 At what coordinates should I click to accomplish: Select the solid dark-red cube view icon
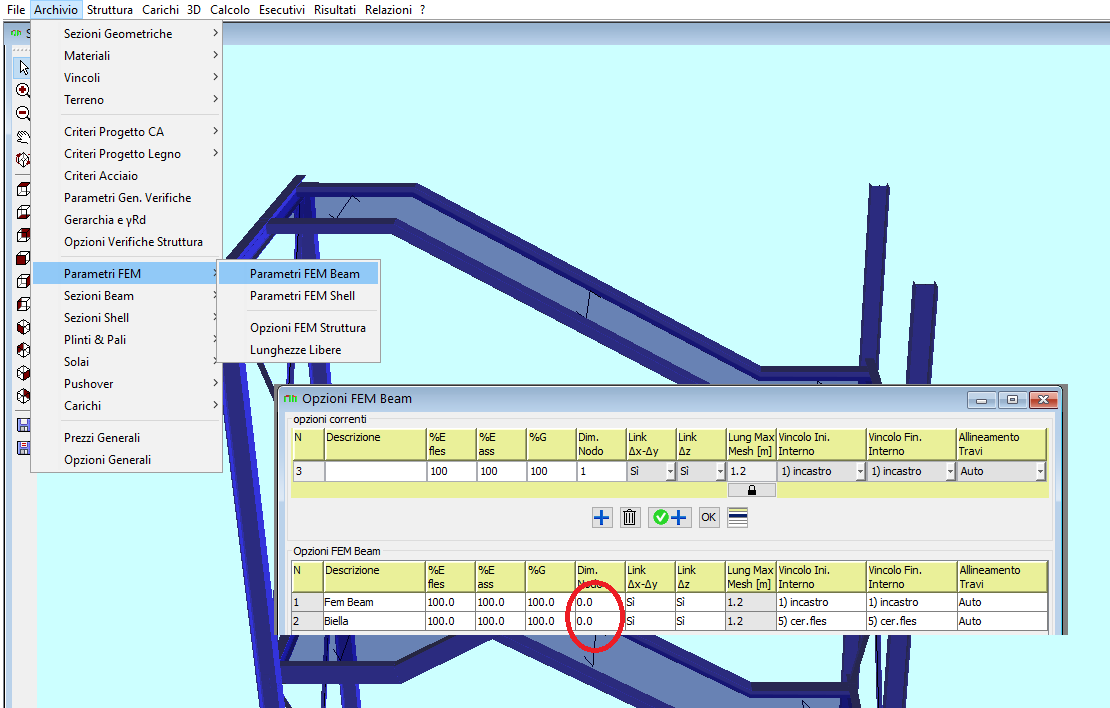tap(23, 258)
